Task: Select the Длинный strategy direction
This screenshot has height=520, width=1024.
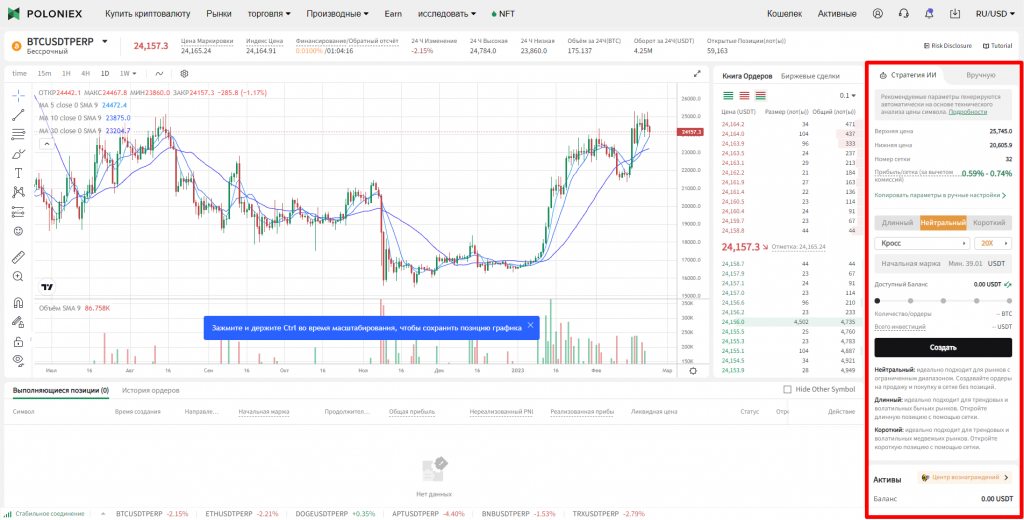Action: [896, 223]
